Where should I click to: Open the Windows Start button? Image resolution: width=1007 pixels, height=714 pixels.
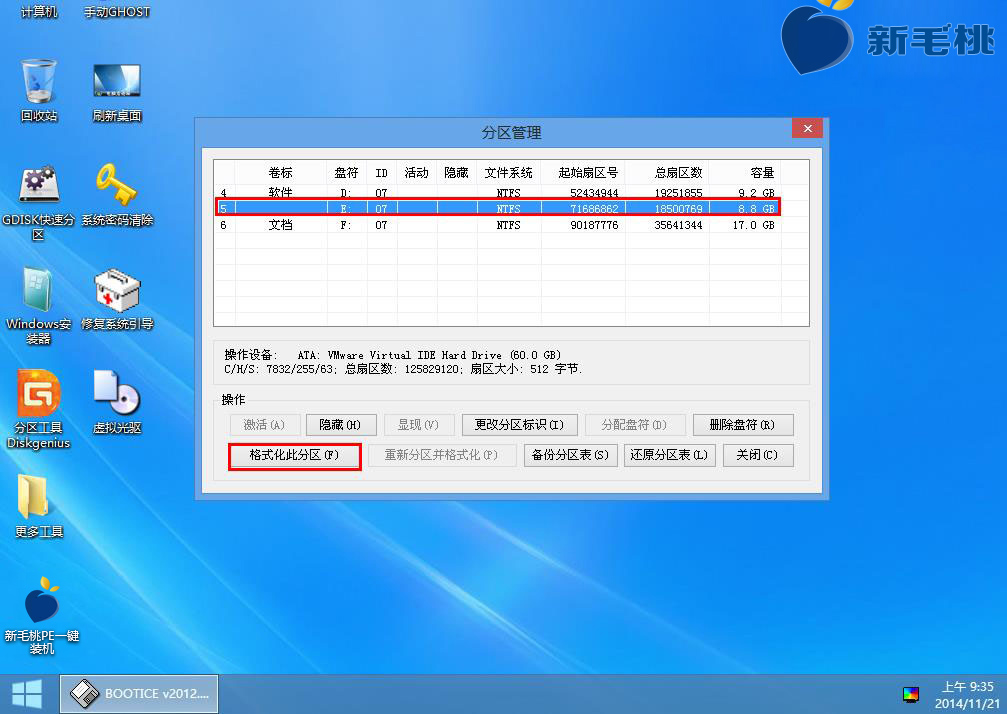[27, 694]
